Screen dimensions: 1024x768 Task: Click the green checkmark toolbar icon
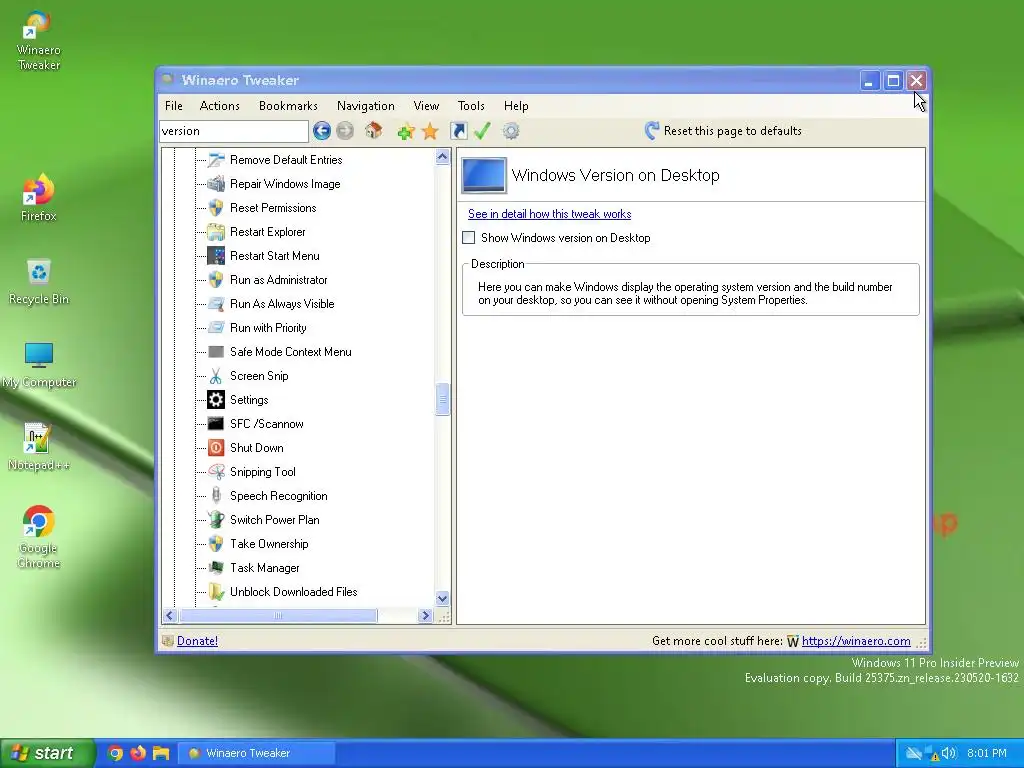[x=482, y=131]
